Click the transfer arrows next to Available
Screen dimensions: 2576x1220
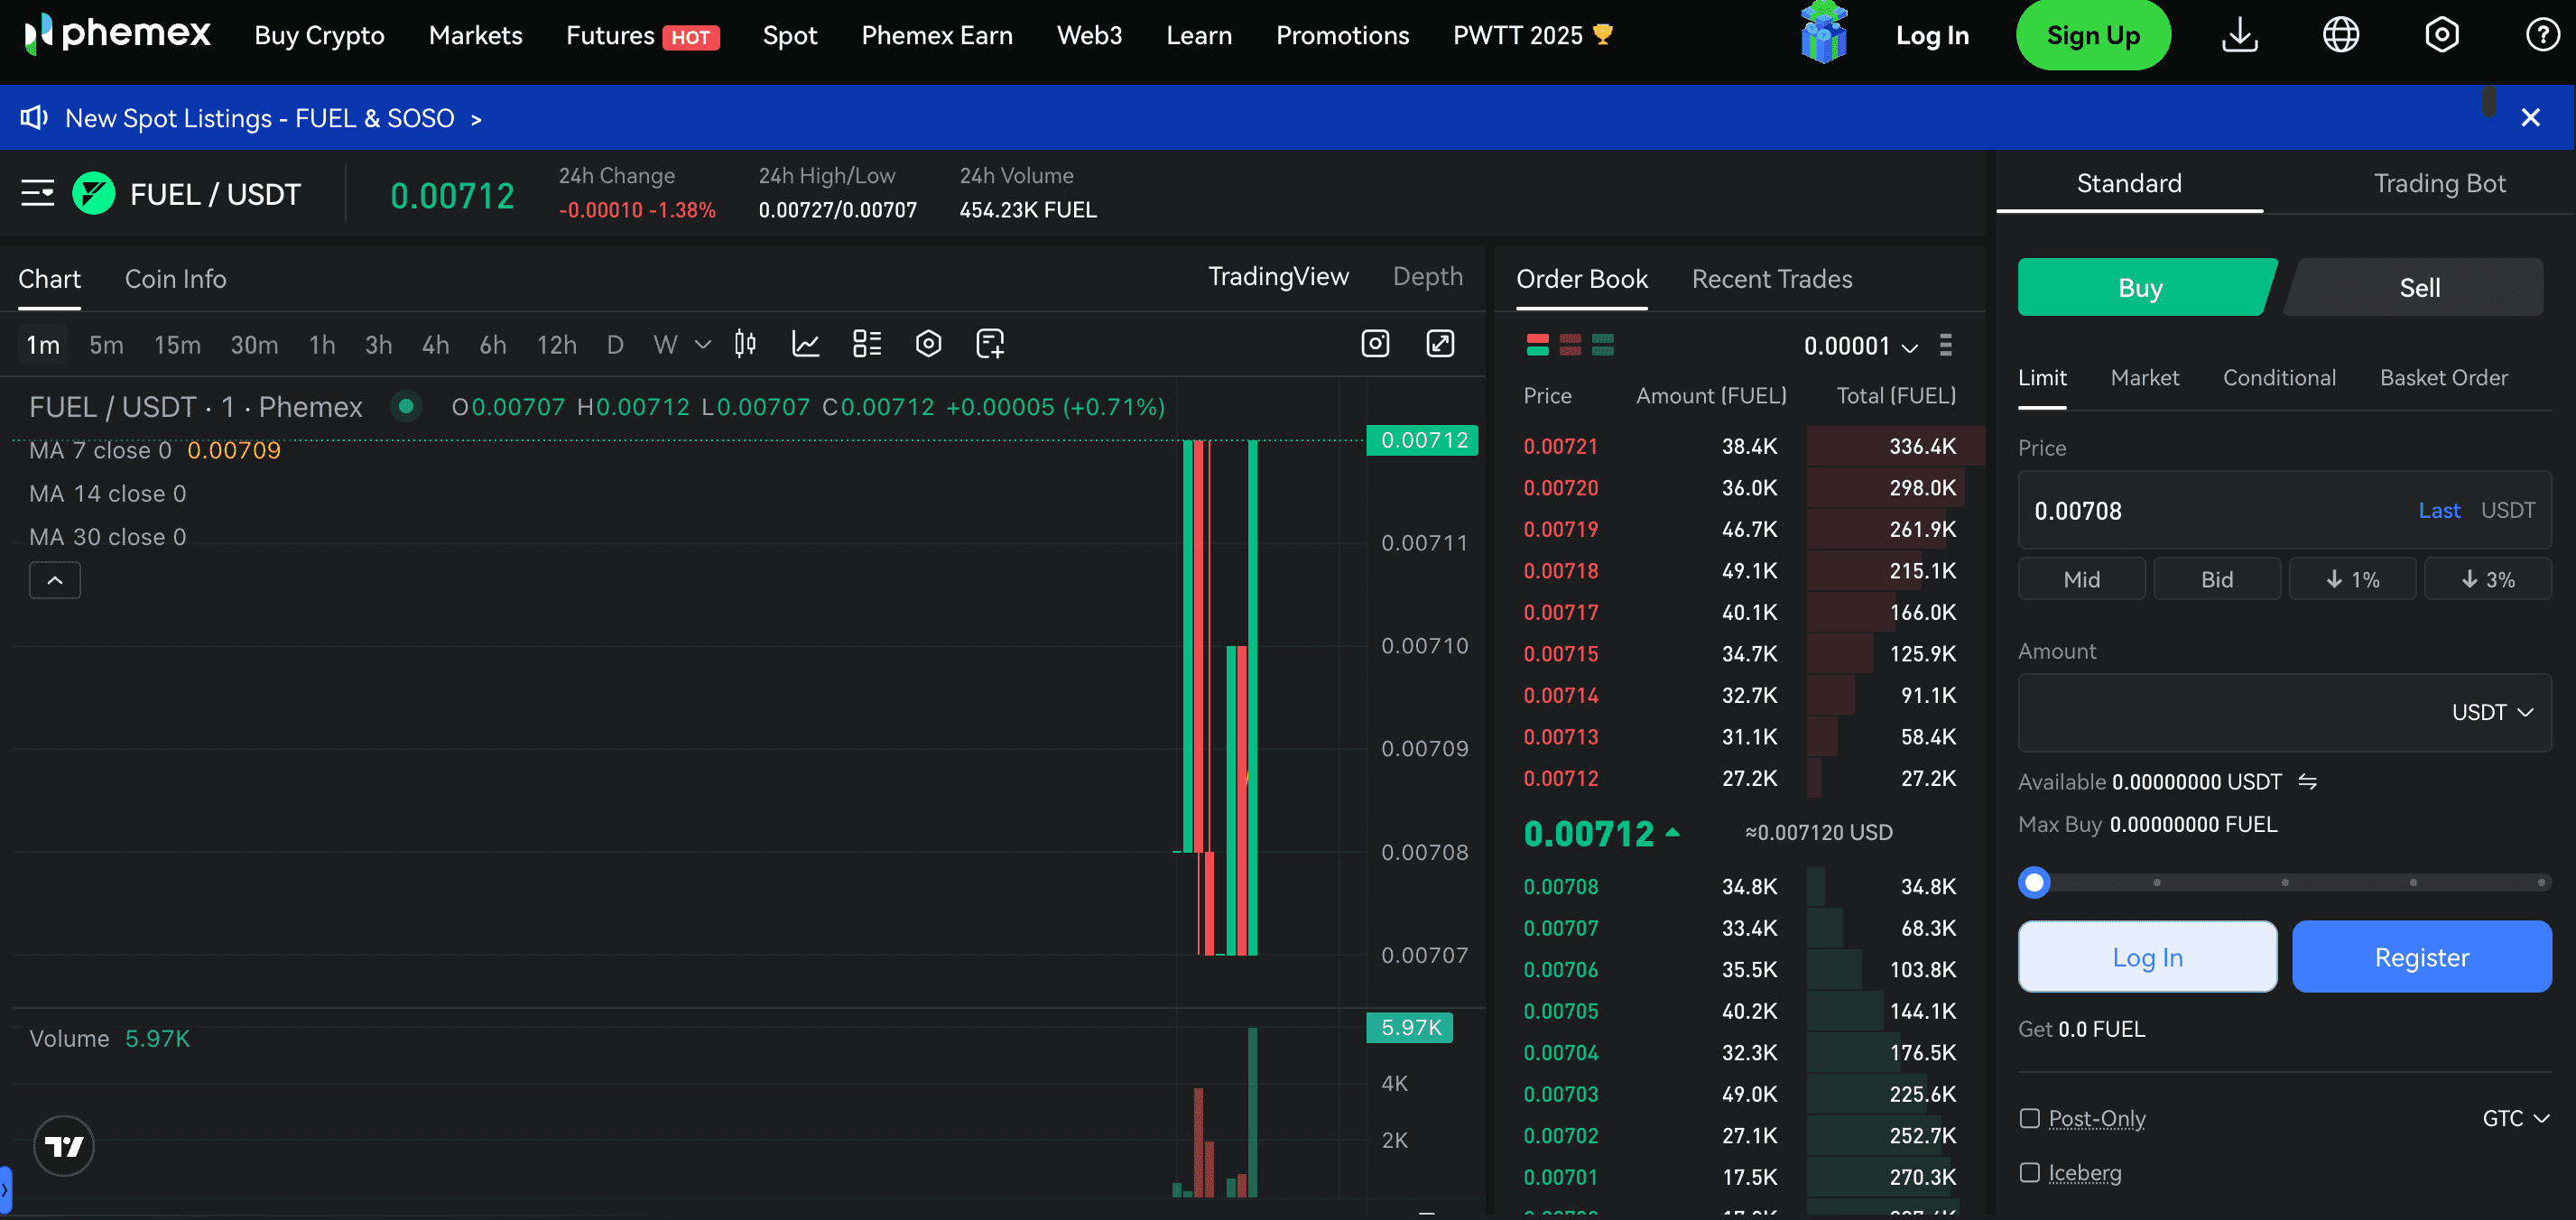(2307, 781)
